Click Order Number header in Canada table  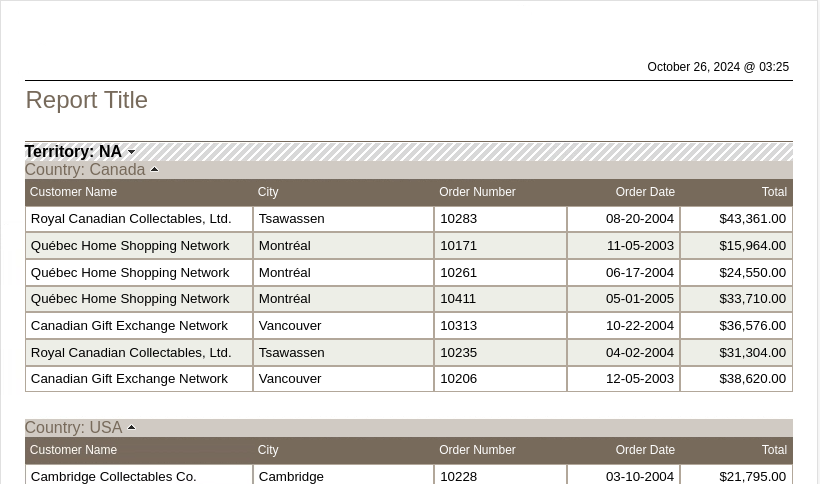pos(477,192)
